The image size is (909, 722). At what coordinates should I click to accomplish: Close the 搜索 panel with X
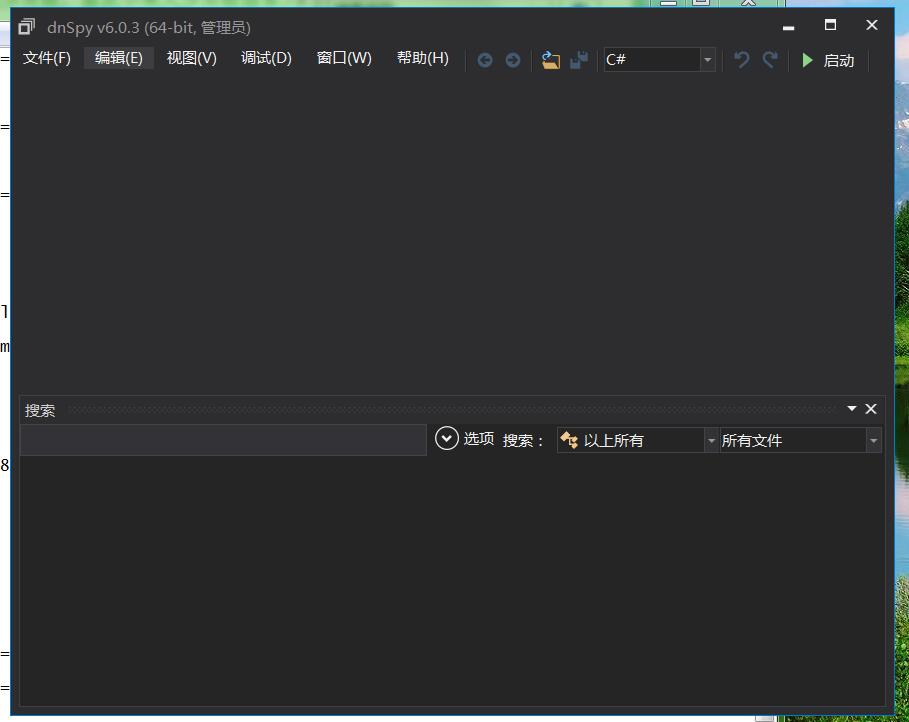[871, 409]
